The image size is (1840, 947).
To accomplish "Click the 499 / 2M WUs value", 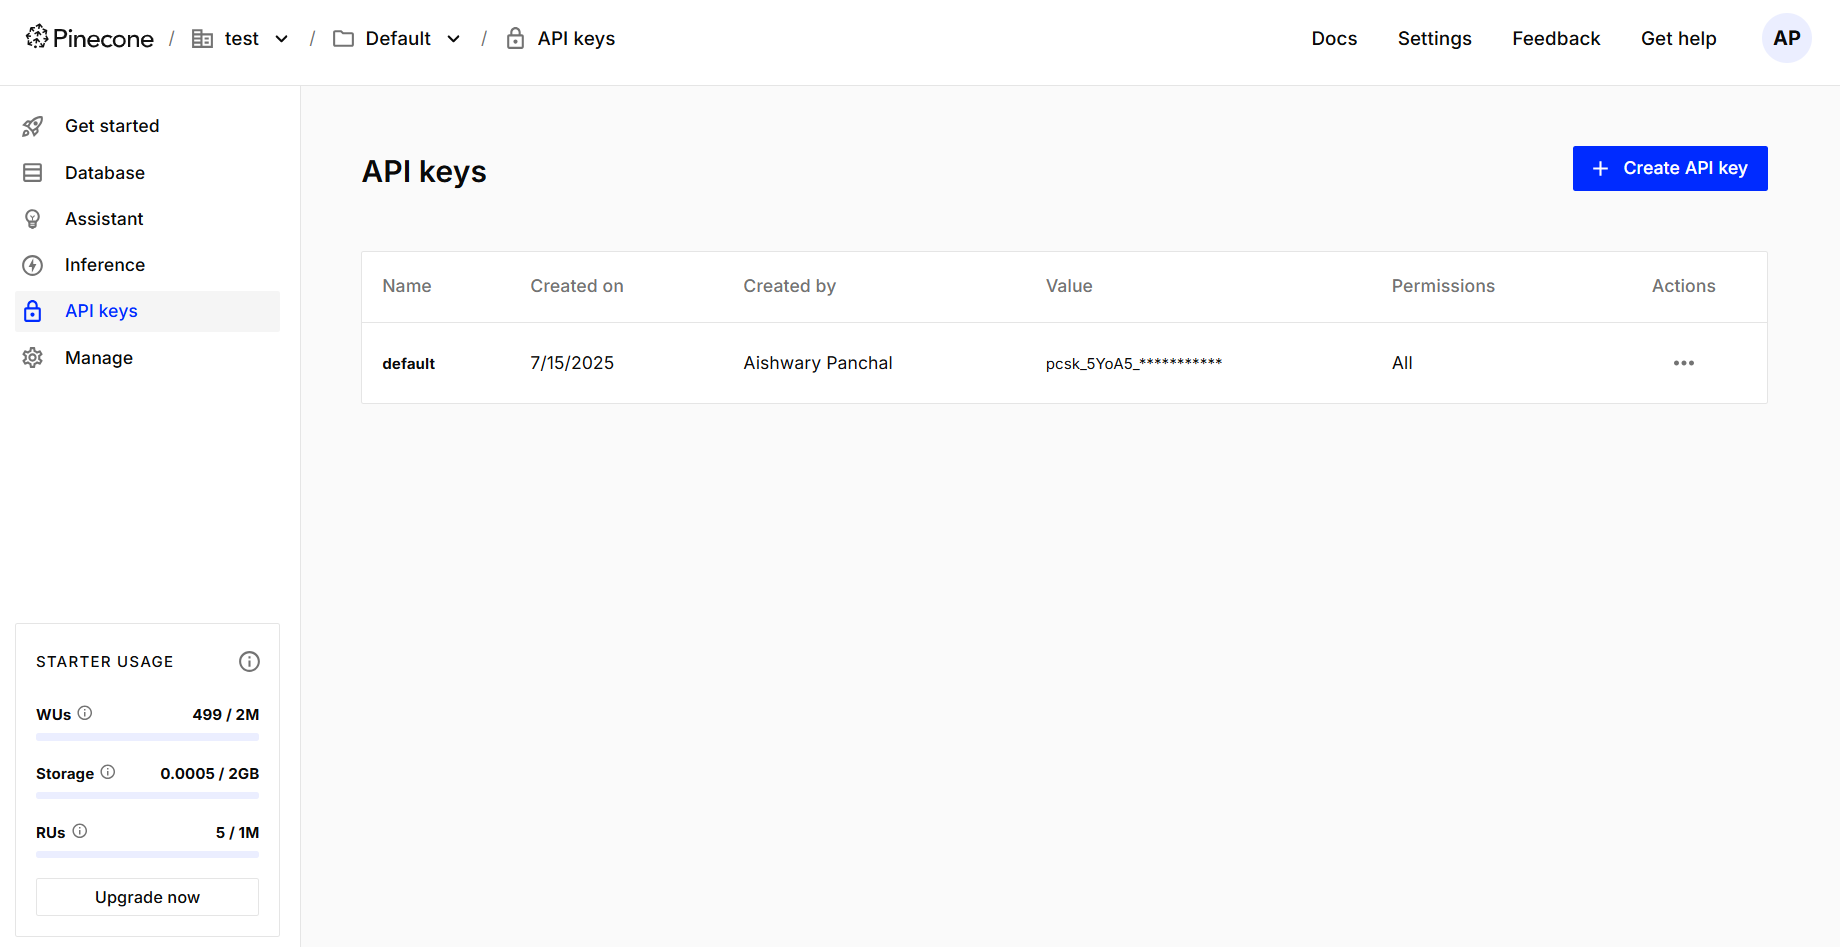I will tap(226, 715).
